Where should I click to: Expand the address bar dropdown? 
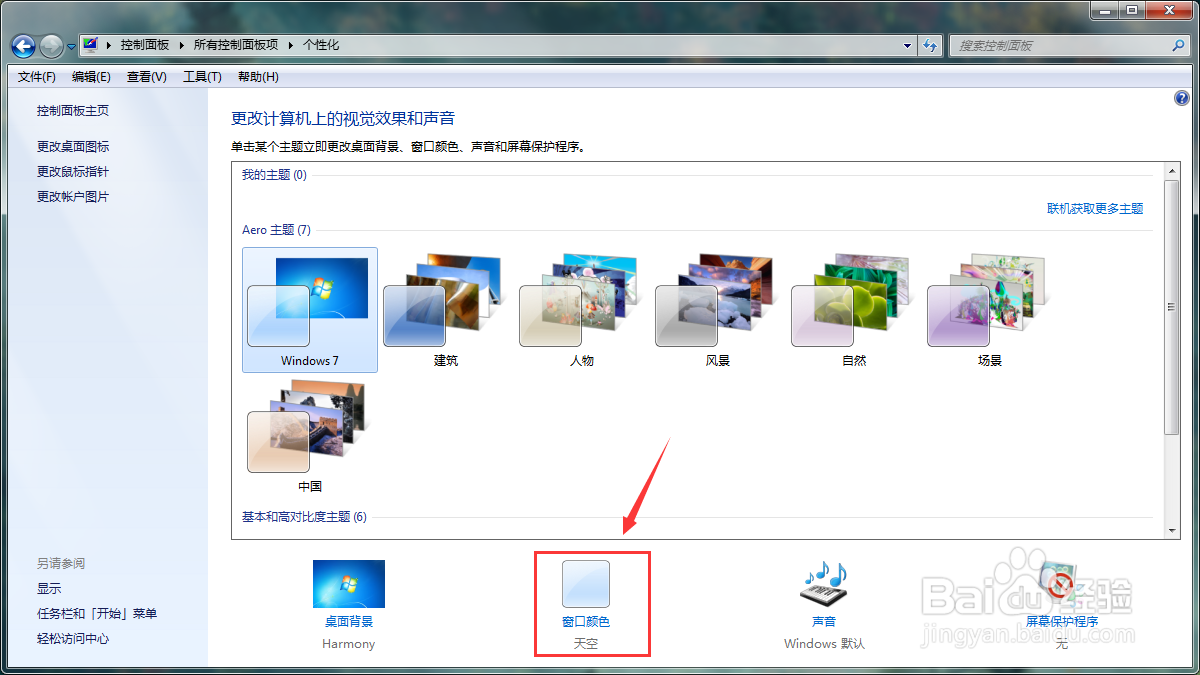906,45
